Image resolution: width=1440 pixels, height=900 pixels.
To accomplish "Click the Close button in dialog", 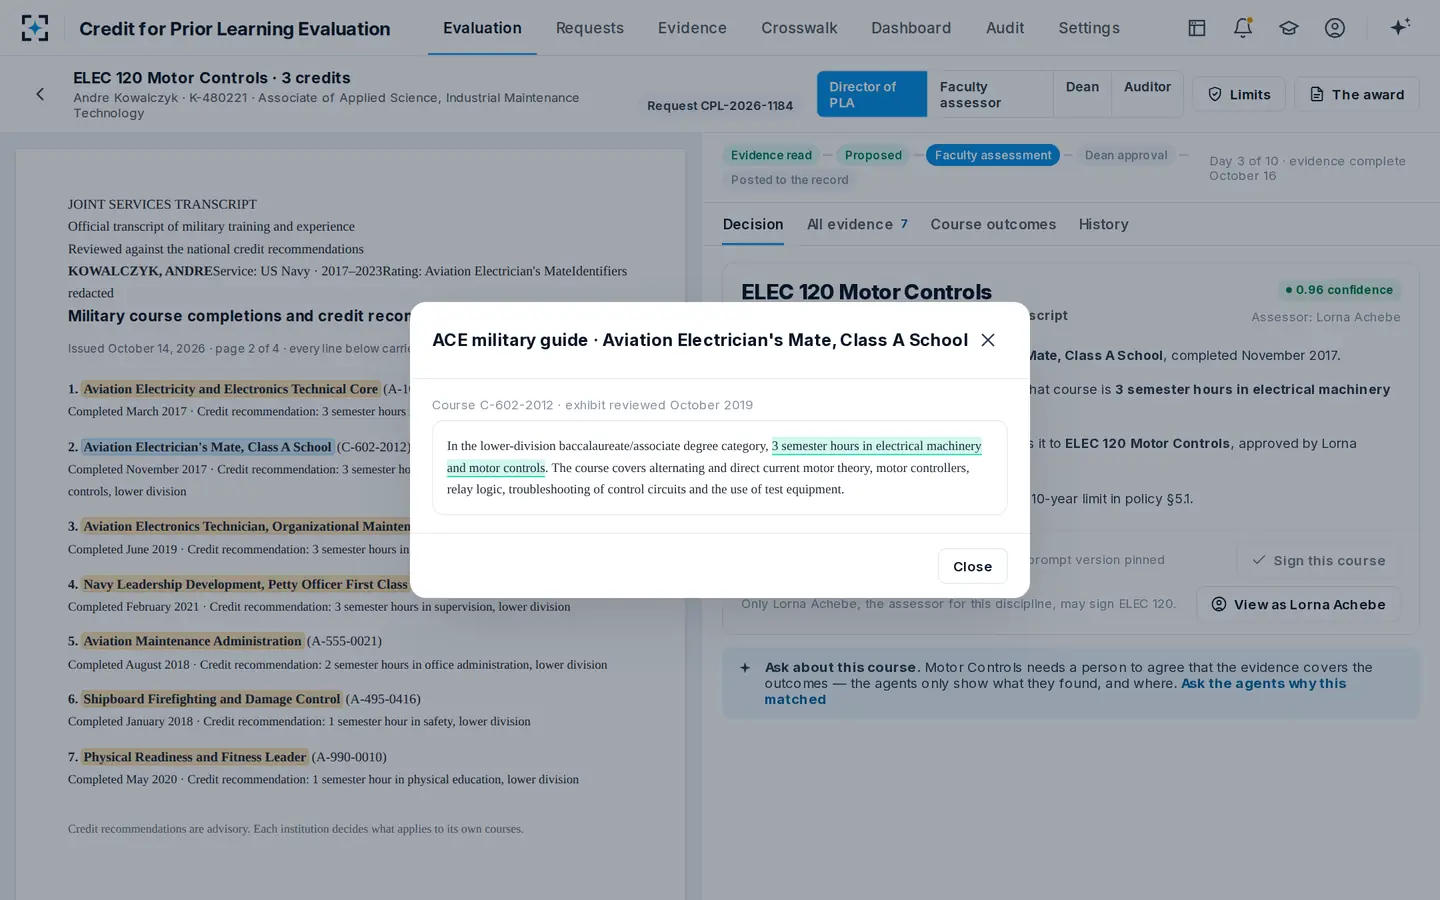I will tap(972, 566).
